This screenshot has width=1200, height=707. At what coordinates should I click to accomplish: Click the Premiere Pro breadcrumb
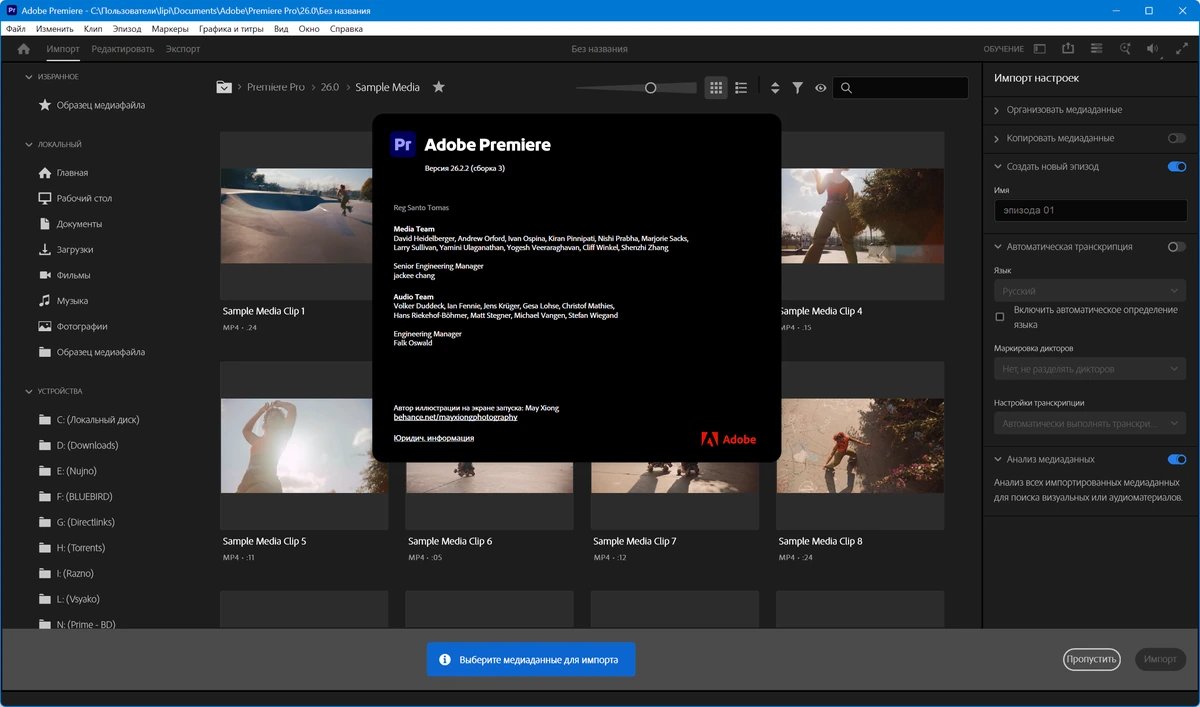point(276,87)
